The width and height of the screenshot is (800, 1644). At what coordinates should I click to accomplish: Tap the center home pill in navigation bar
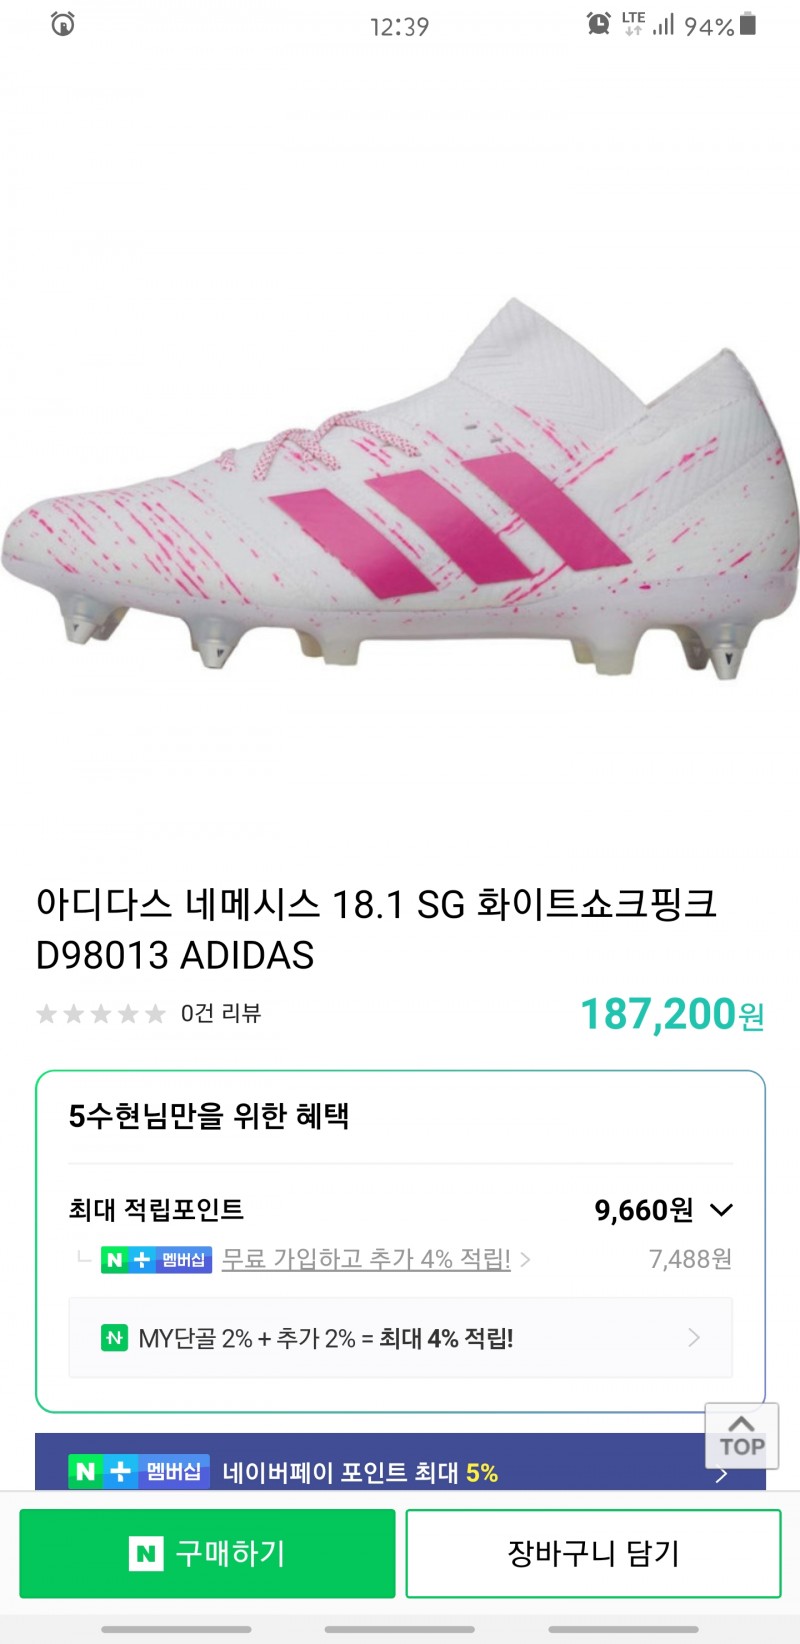[x=400, y=1629]
